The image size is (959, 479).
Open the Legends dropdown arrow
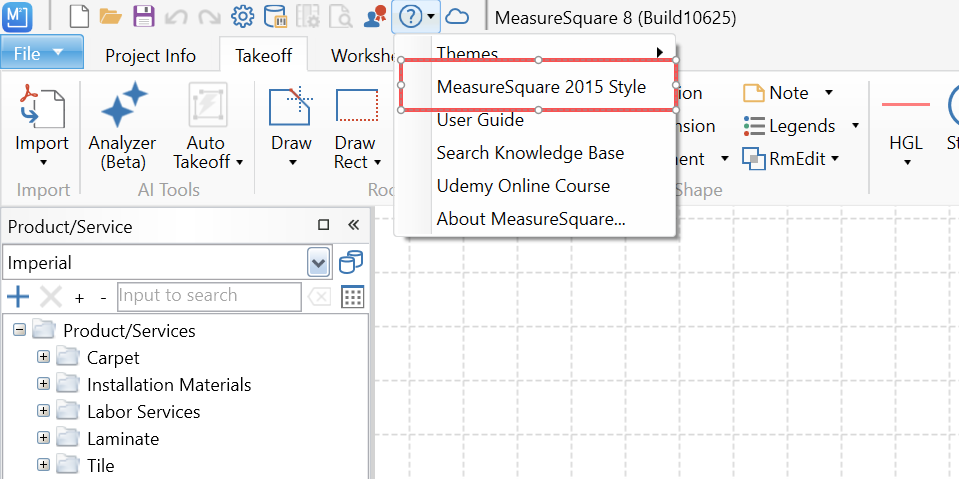coord(855,126)
